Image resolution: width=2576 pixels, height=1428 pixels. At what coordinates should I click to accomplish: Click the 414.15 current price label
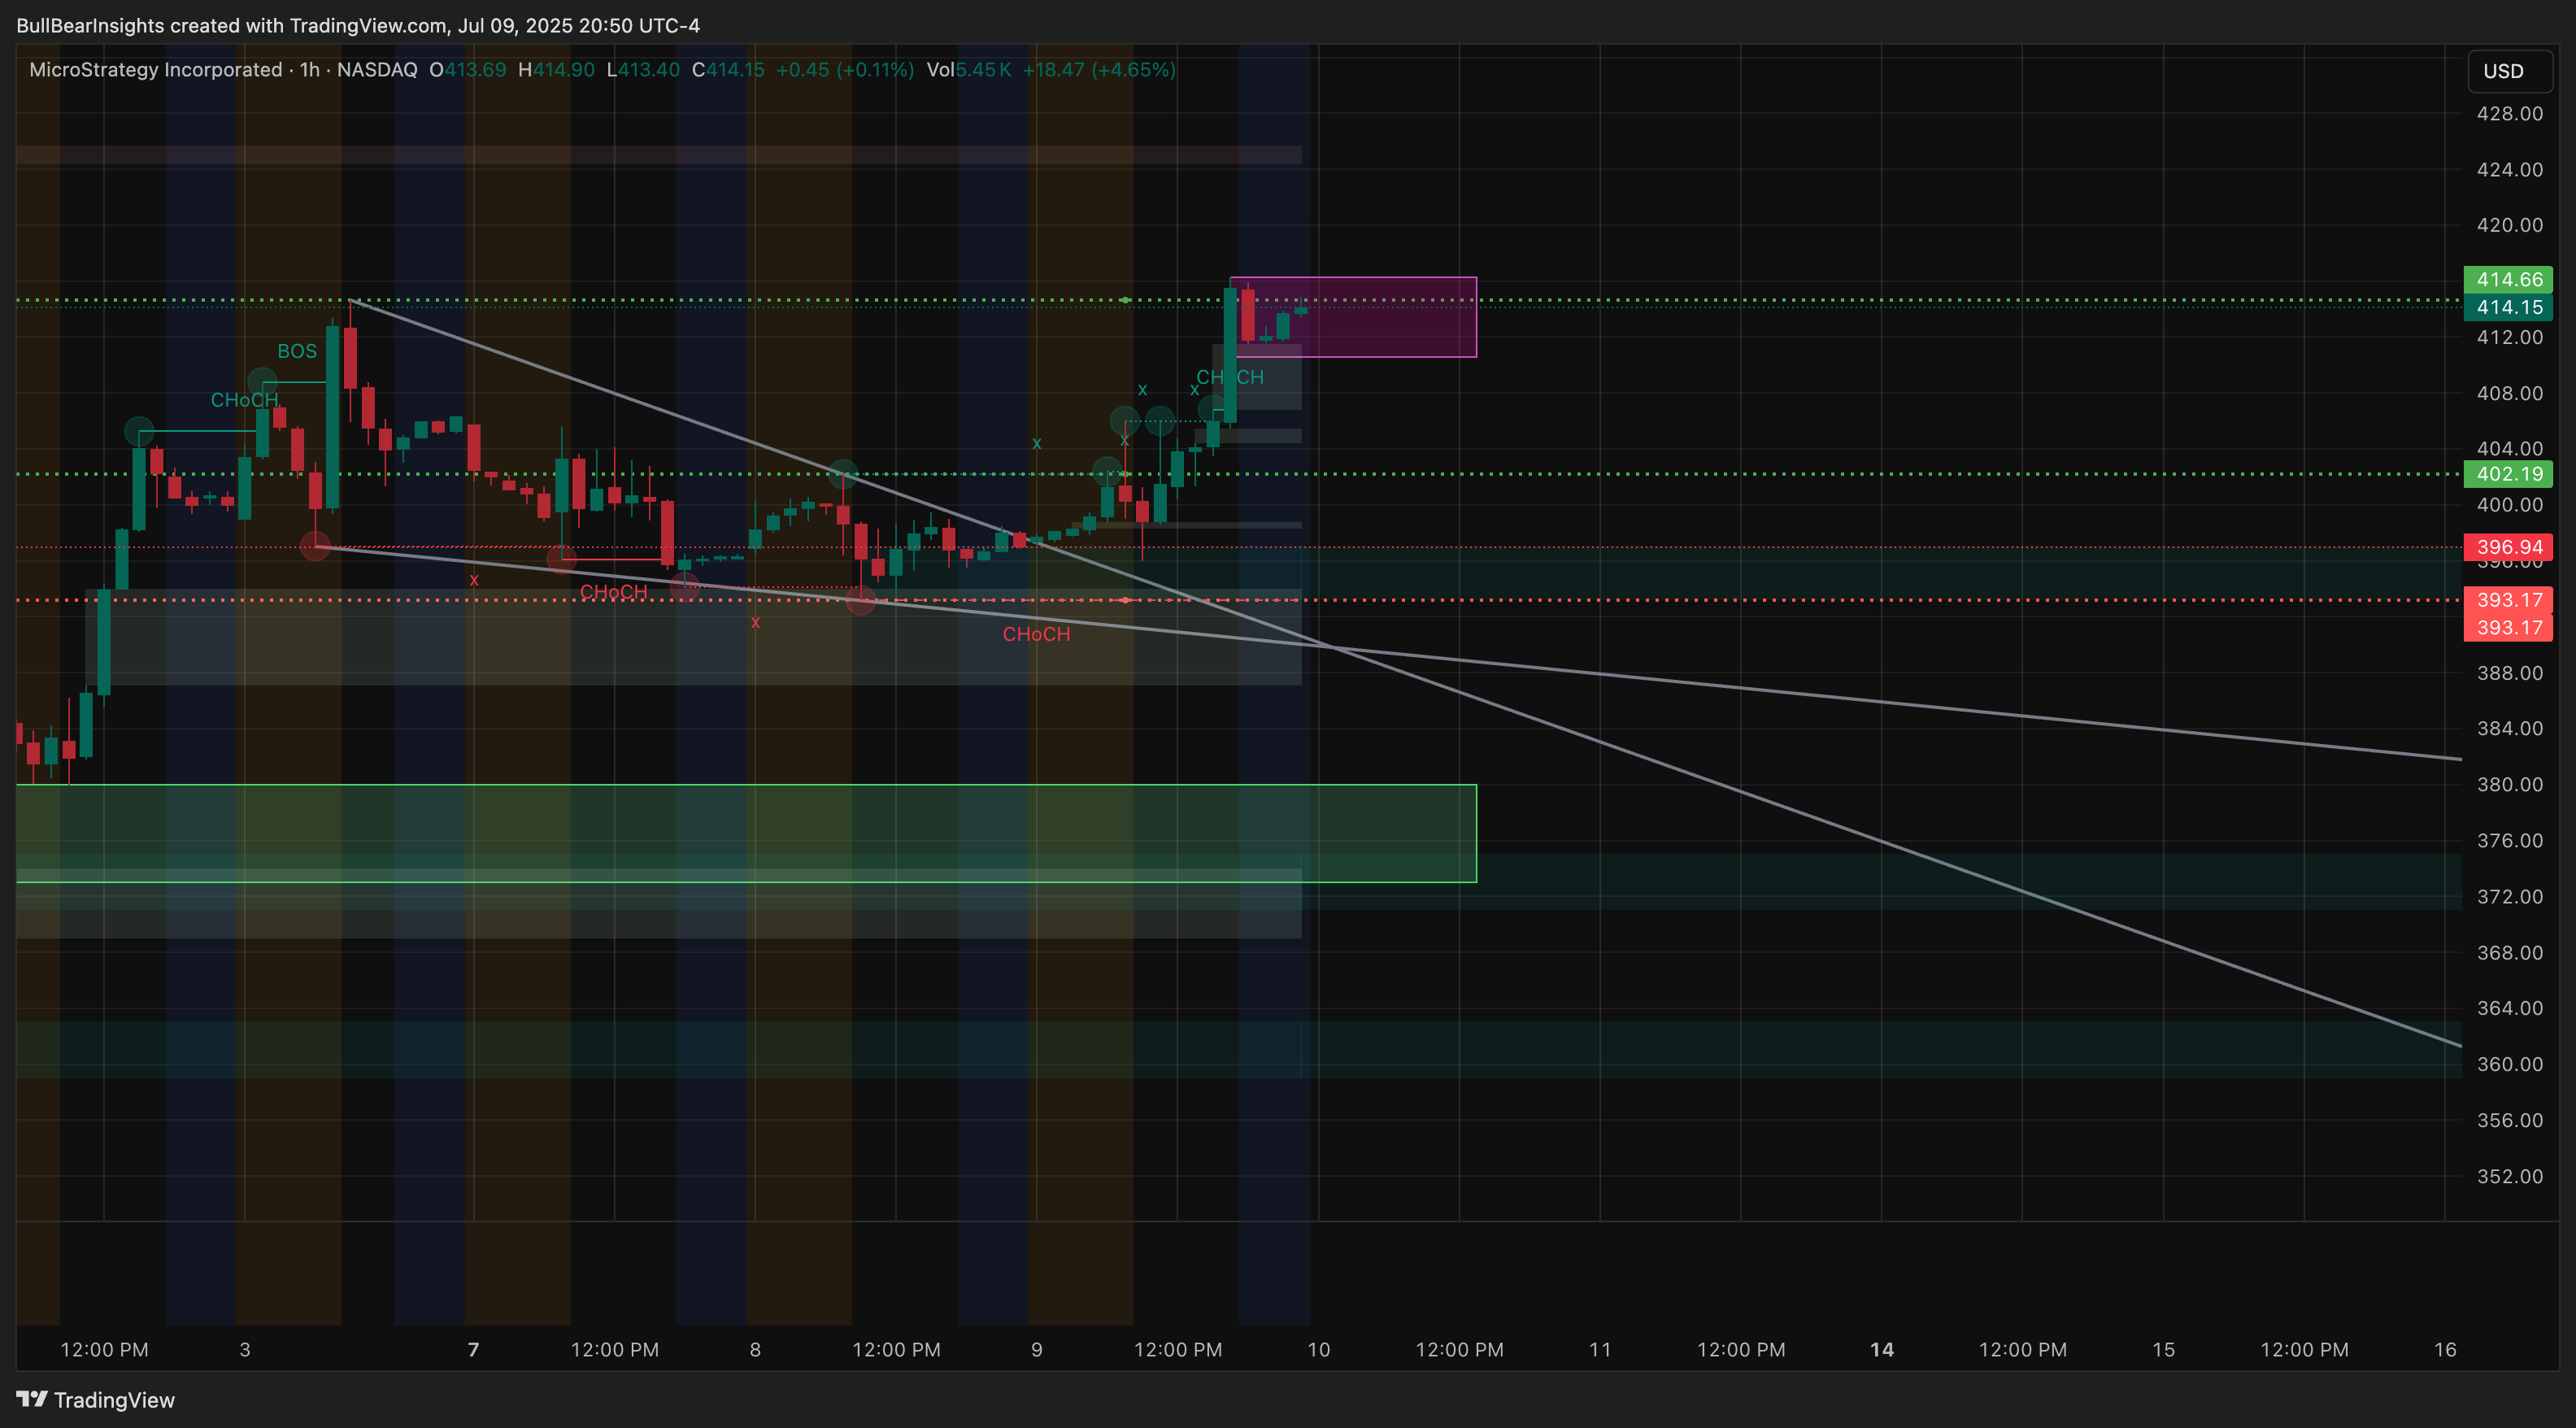[2508, 307]
